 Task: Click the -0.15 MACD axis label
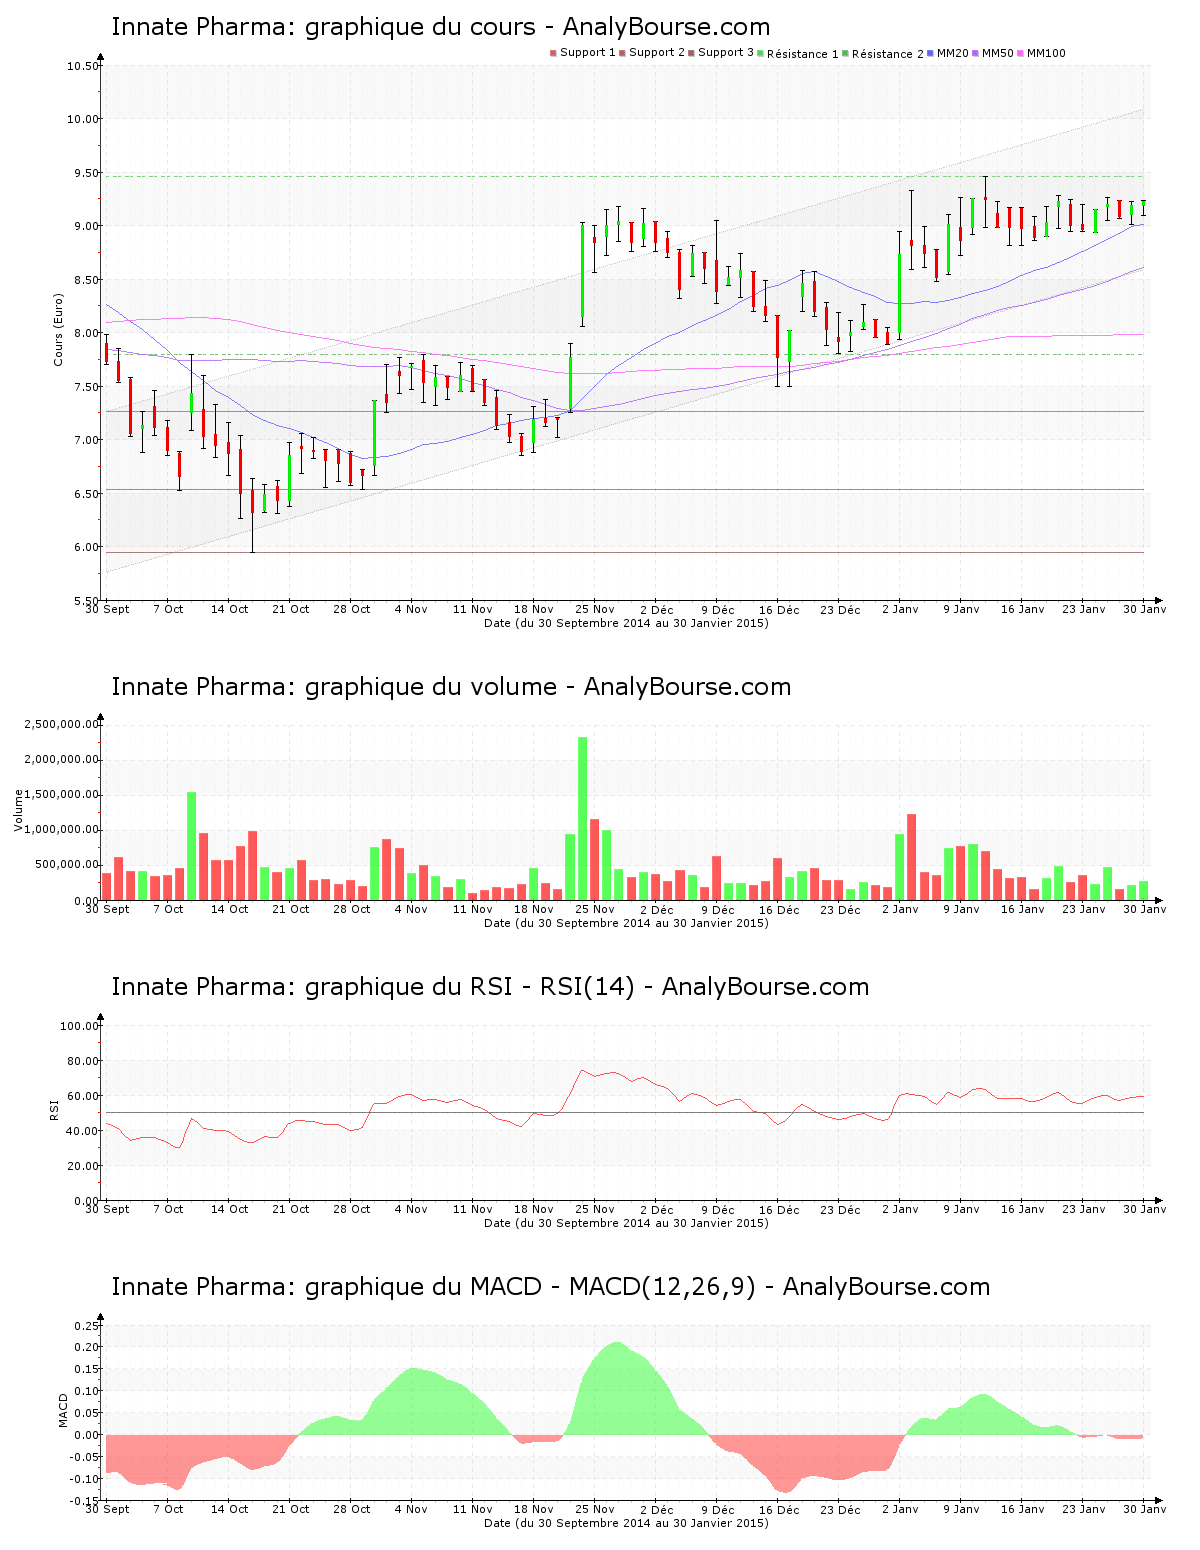85,1501
